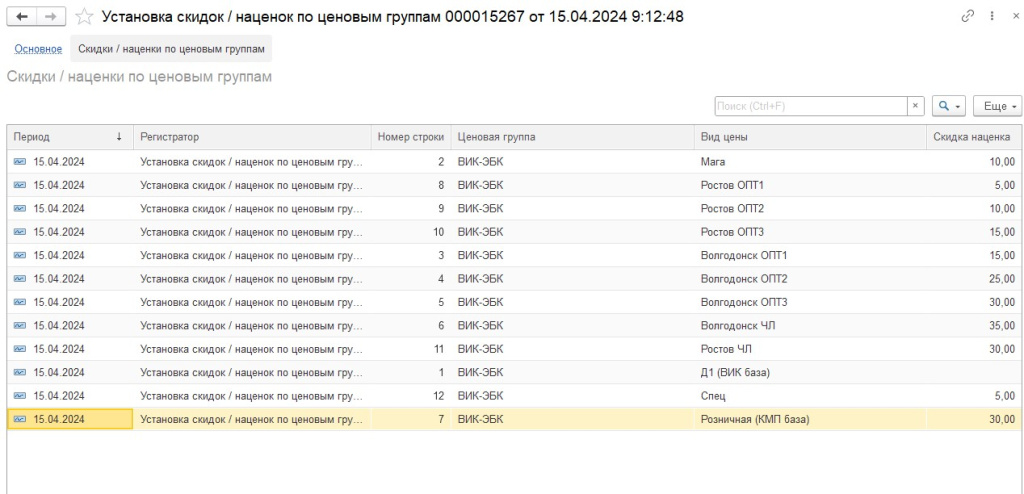
Task: Open the magnifier search dropdown
Action: point(948,106)
